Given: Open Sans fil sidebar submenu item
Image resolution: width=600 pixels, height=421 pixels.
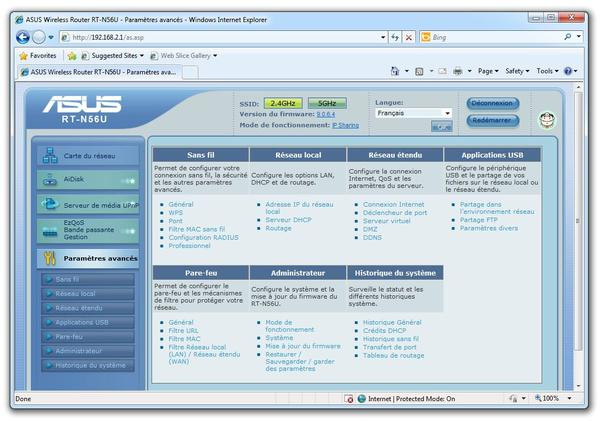Looking at the screenshot, I should (88, 279).
